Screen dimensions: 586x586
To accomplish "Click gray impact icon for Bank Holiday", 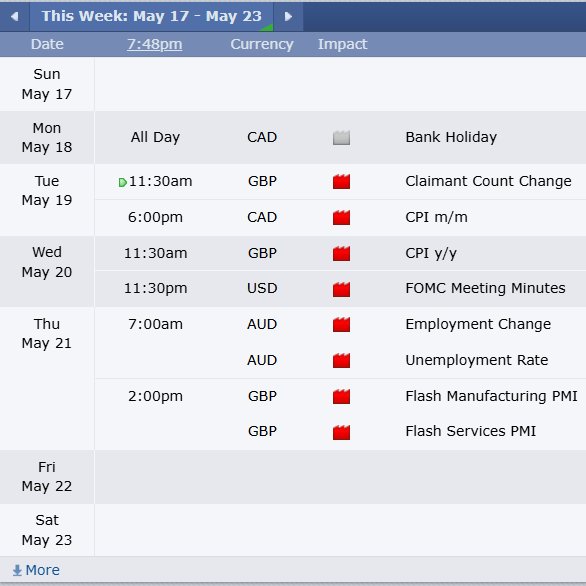I will [341, 138].
